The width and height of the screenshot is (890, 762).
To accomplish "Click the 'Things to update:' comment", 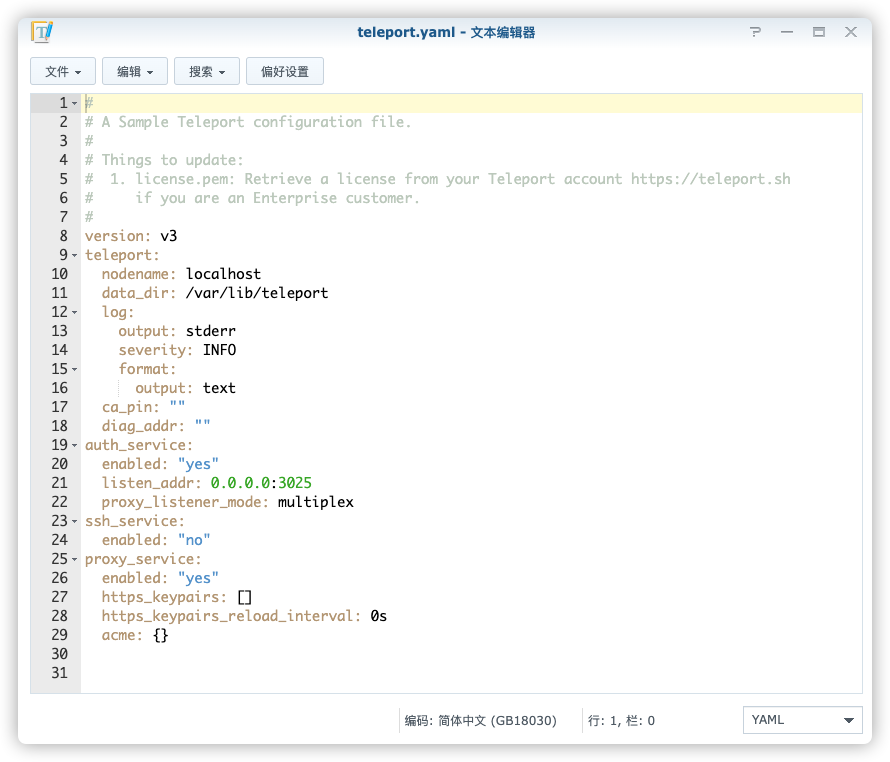I will pyautogui.click(x=173, y=160).
